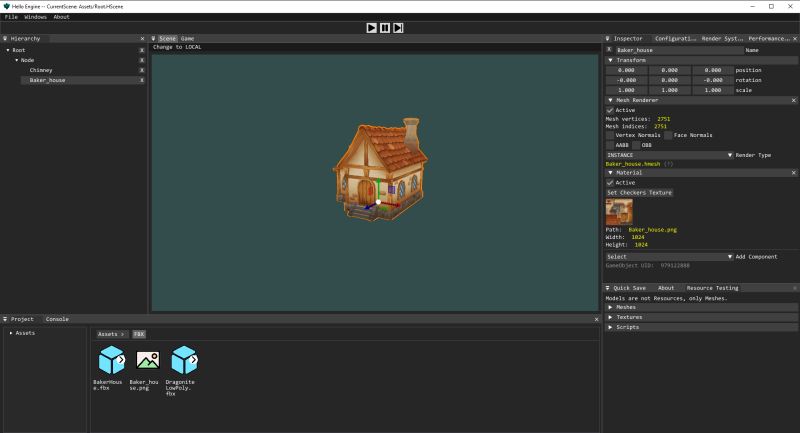Expand the Meshes resource list
The image size is (800, 433).
point(701,308)
